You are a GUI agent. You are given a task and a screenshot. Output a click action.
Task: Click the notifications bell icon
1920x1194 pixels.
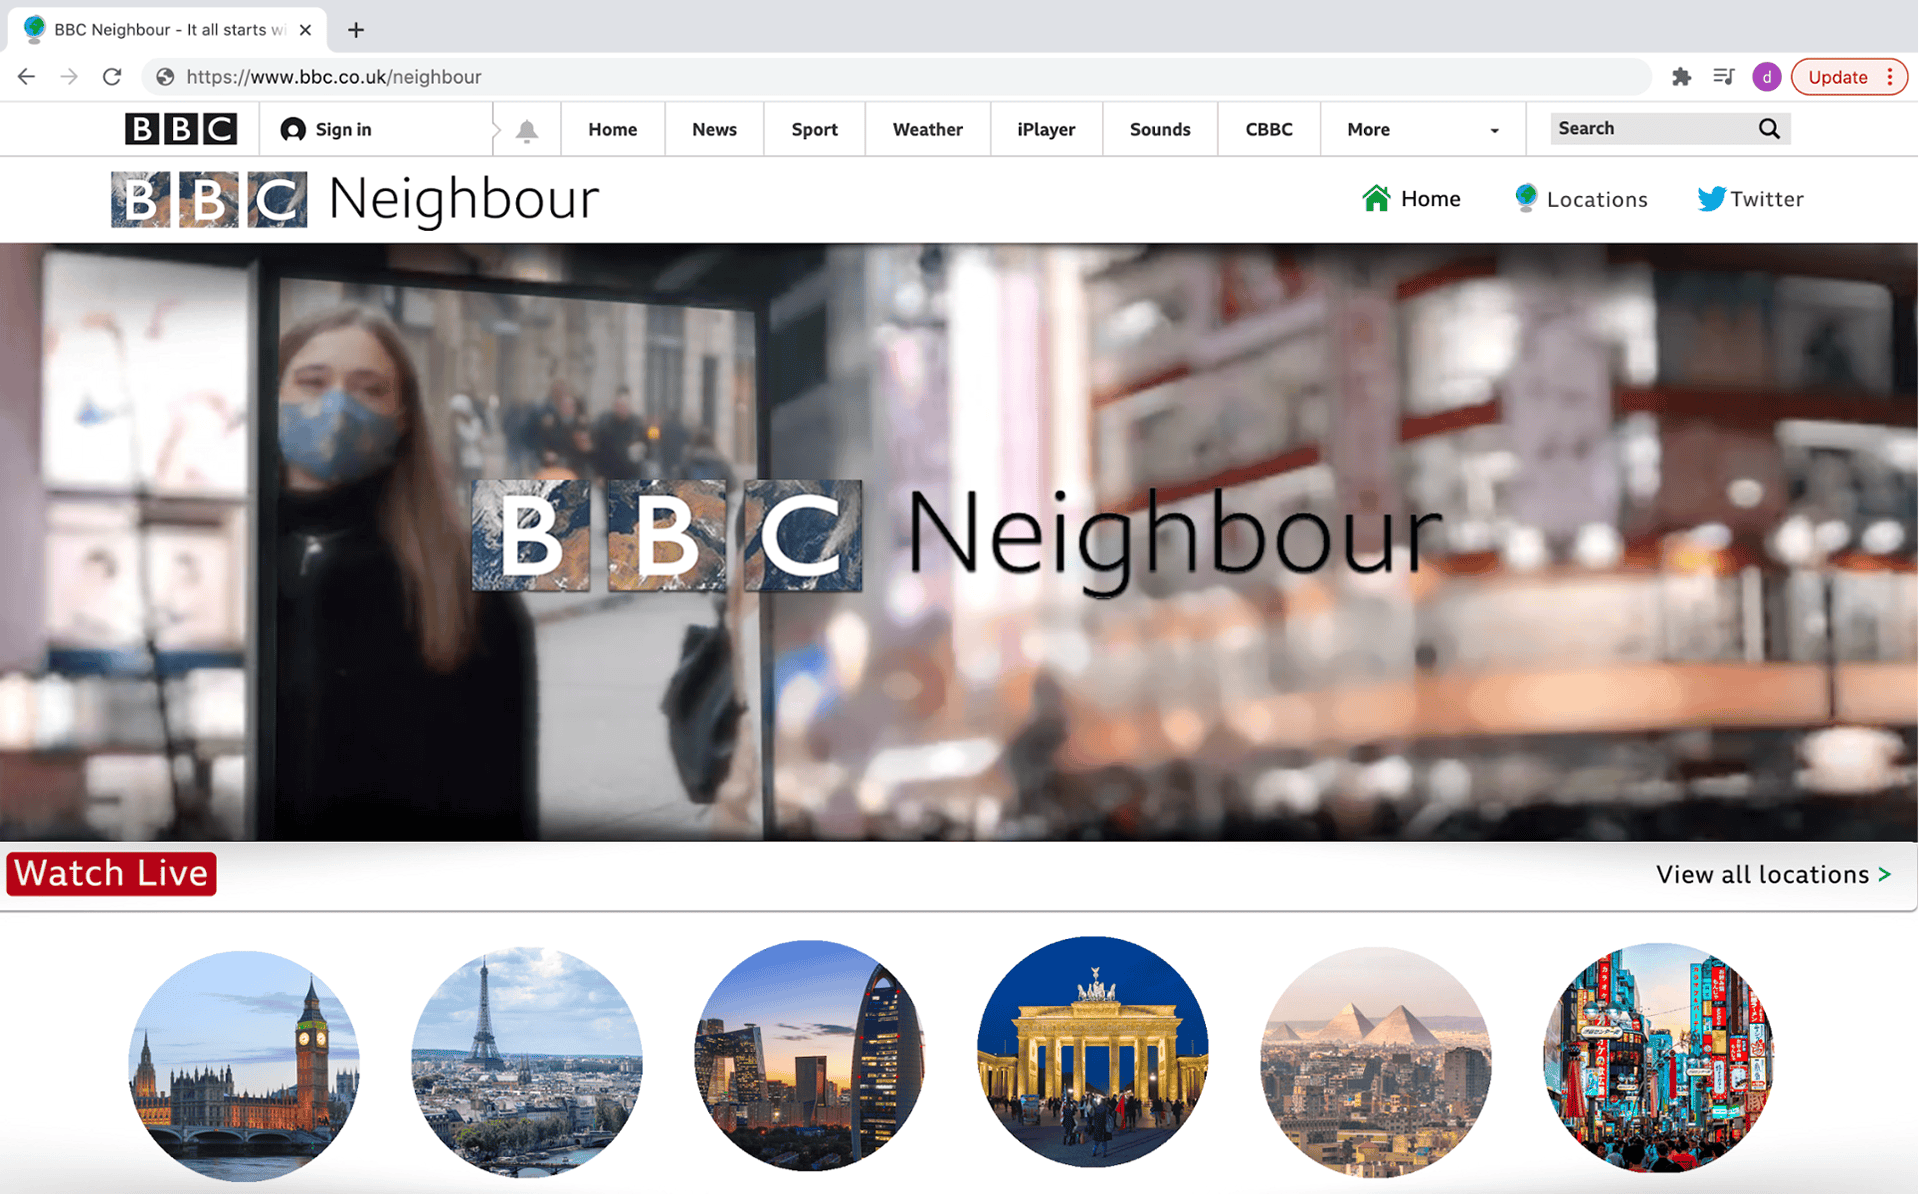tap(527, 131)
